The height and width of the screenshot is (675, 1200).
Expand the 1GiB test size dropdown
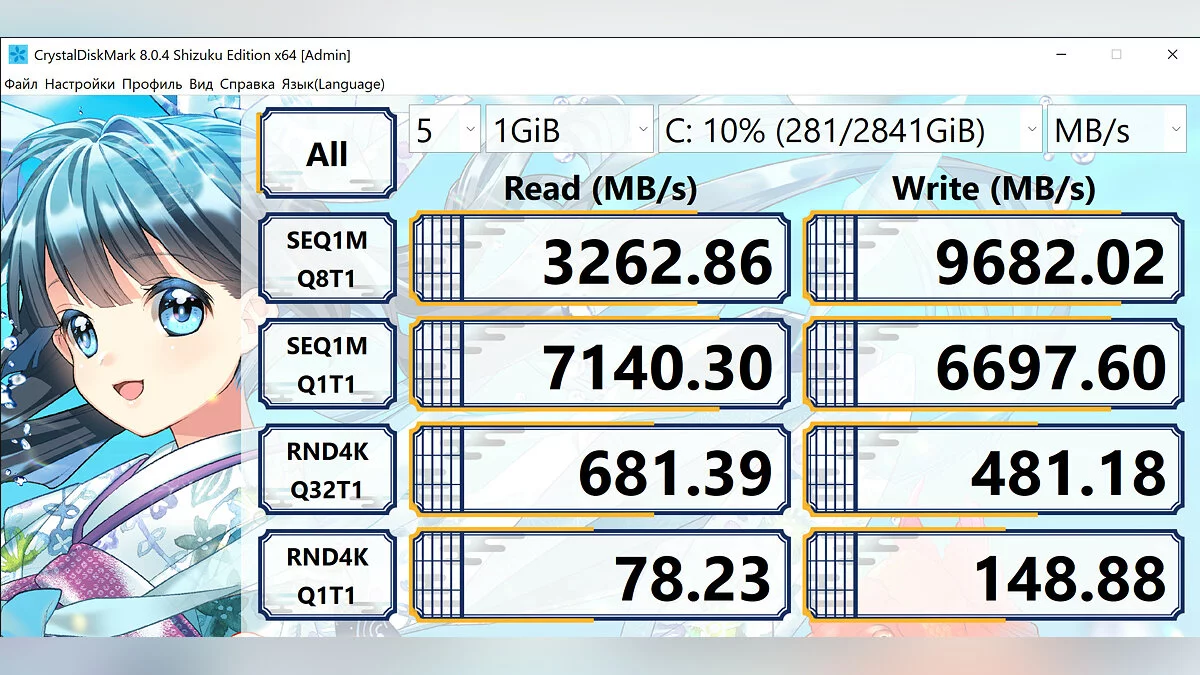pos(569,131)
